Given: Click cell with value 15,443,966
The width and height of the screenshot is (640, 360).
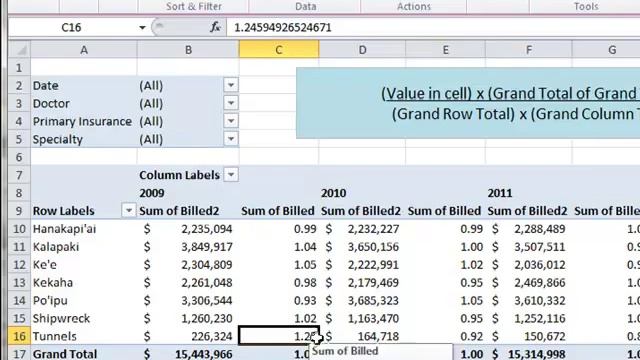Looking at the screenshot, I should coord(204,354).
